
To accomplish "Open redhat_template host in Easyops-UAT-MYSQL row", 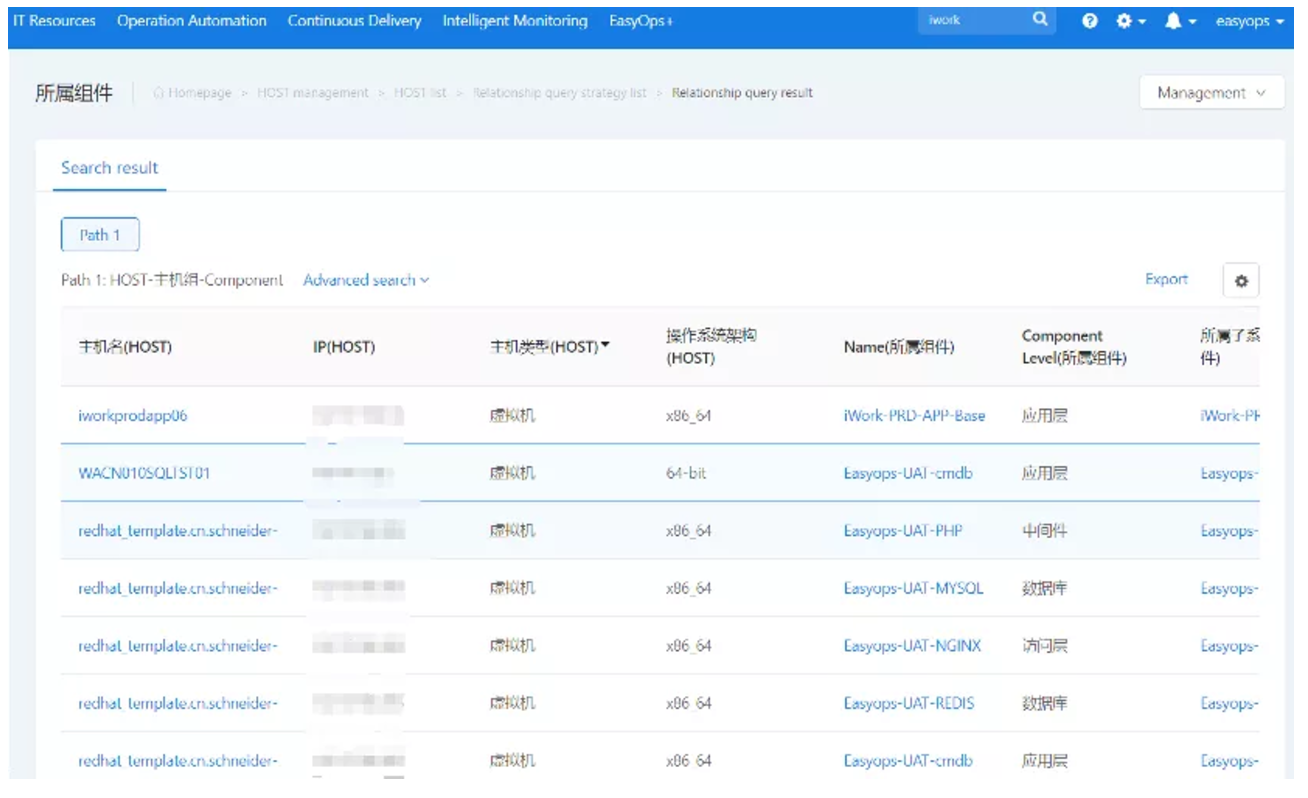I will [x=178, y=589].
